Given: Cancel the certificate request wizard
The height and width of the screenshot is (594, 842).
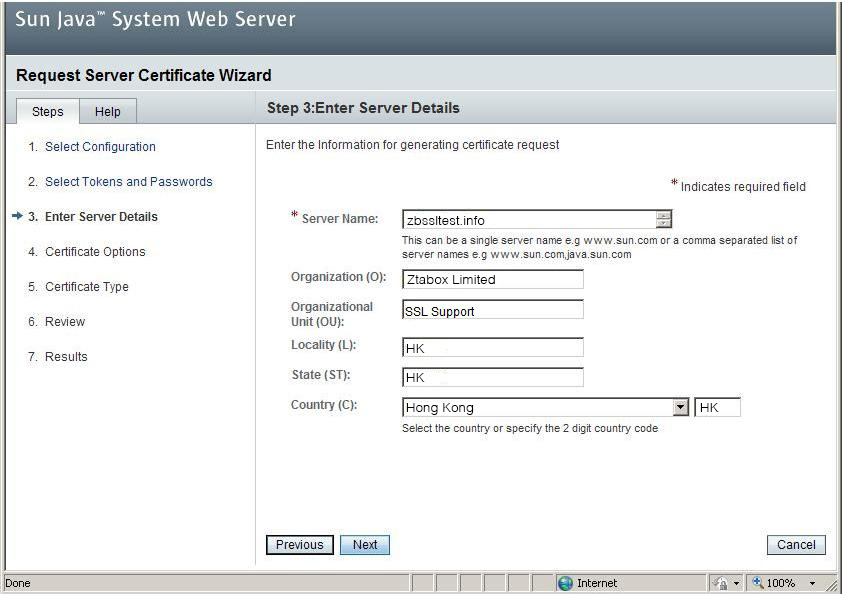Looking at the screenshot, I should [796, 545].
